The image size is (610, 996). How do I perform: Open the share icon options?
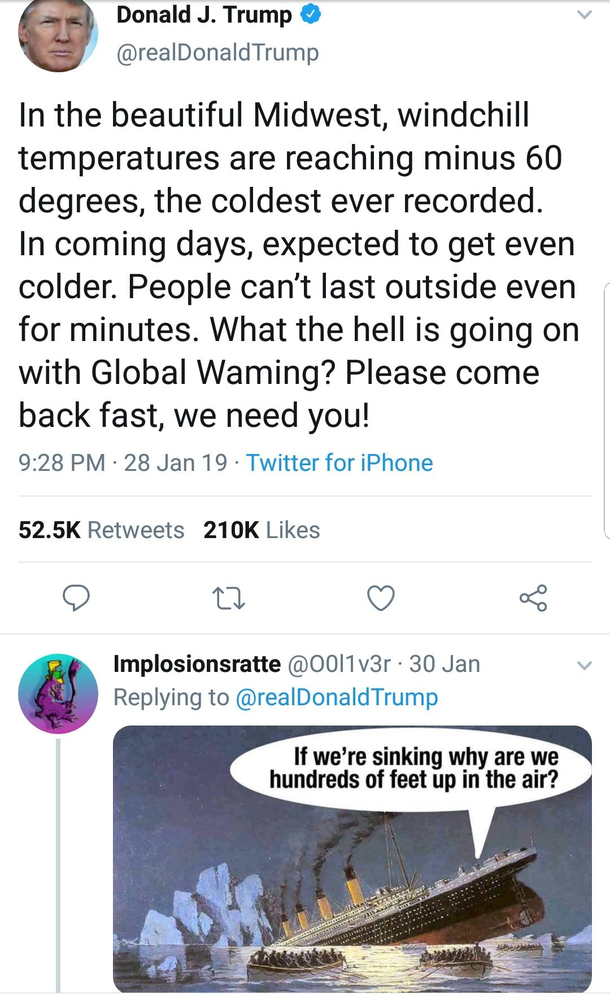[x=533, y=598]
